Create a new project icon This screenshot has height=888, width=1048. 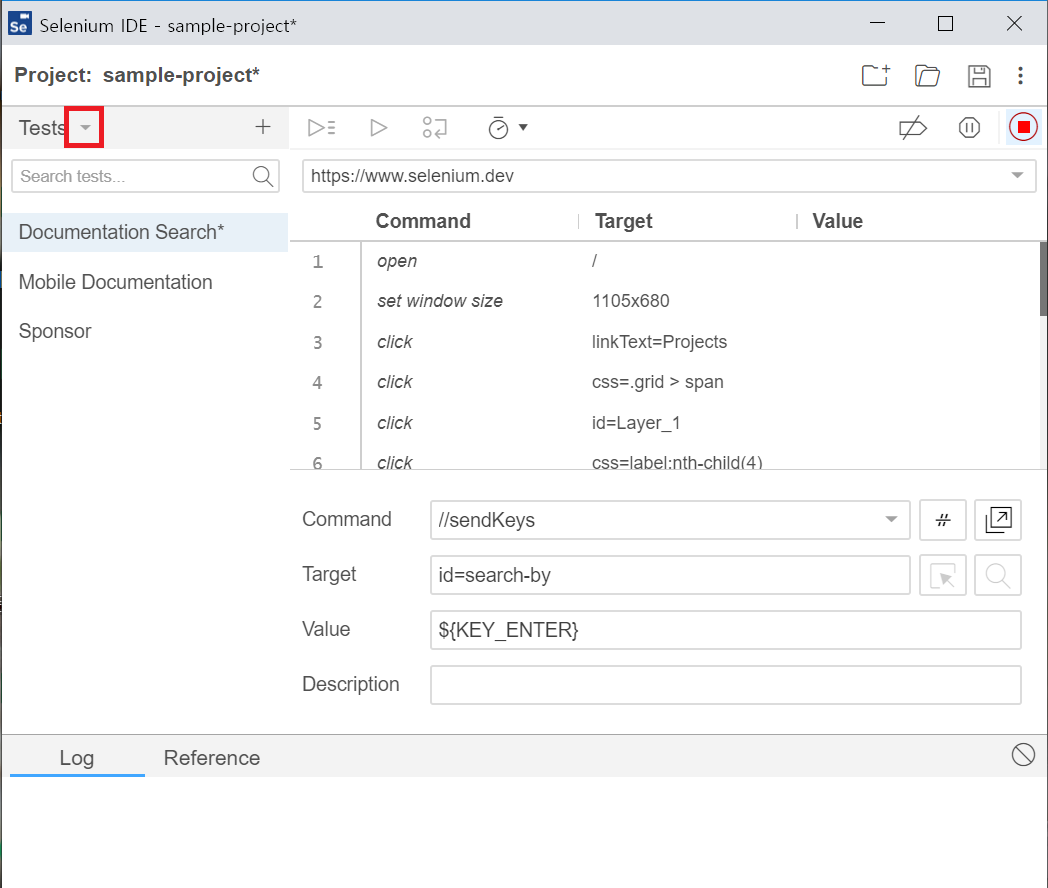click(x=875, y=76)
